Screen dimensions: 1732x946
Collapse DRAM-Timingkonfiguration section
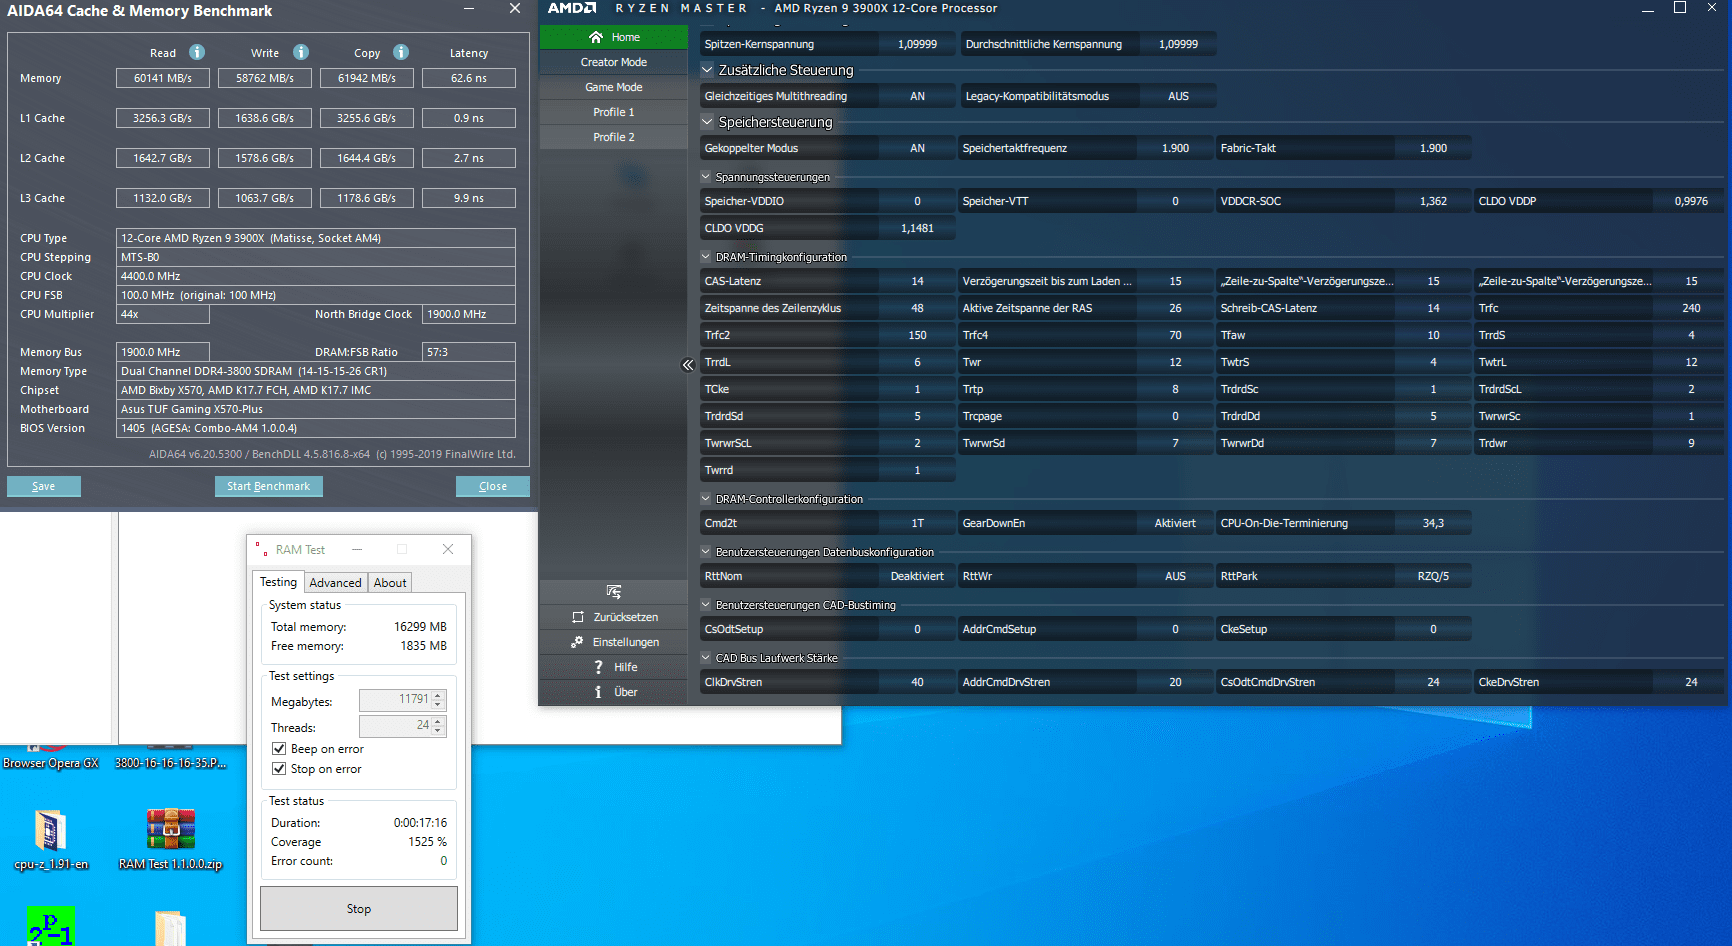(x=706, y=257)
